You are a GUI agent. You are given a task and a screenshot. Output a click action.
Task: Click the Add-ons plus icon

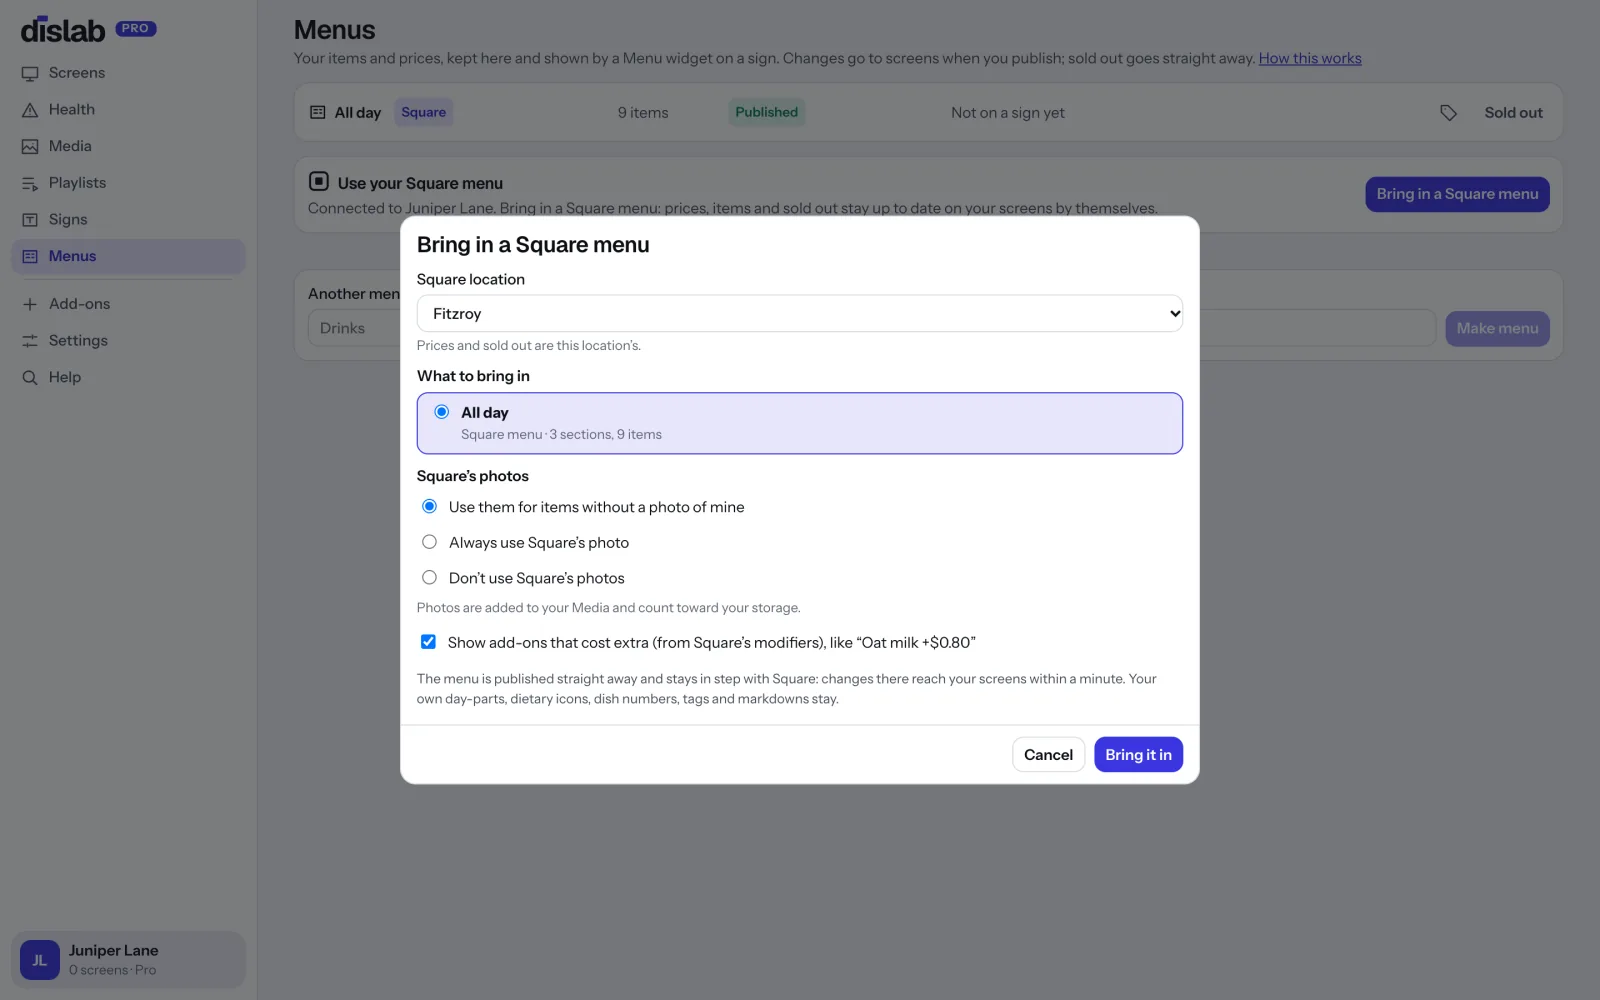(x=30, y=304)
